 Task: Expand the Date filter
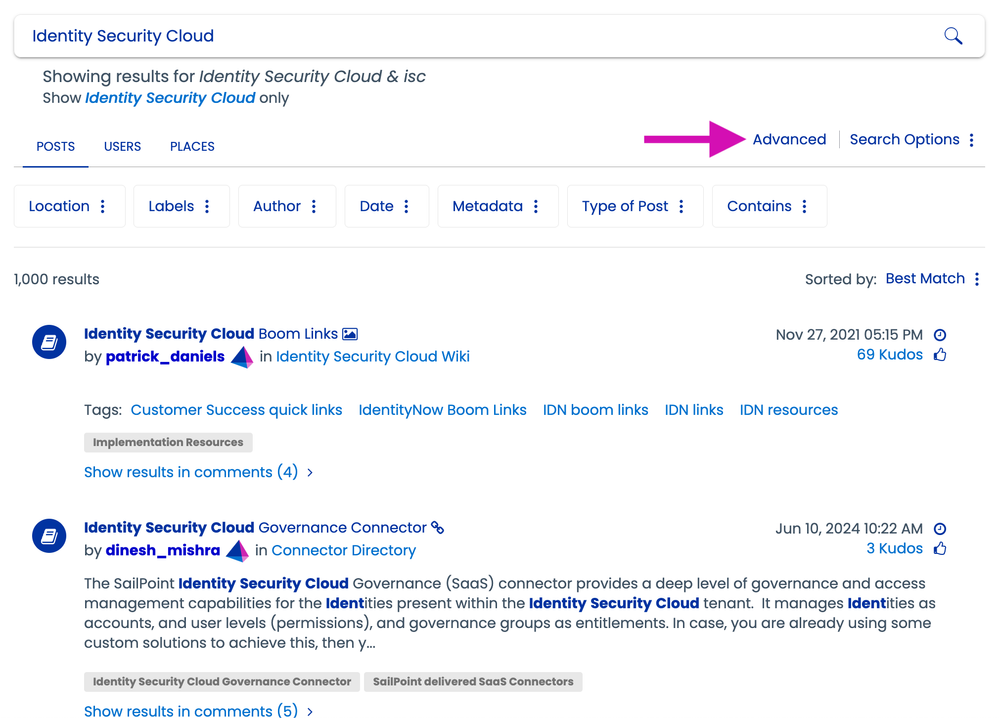click(x=386, y=206)
